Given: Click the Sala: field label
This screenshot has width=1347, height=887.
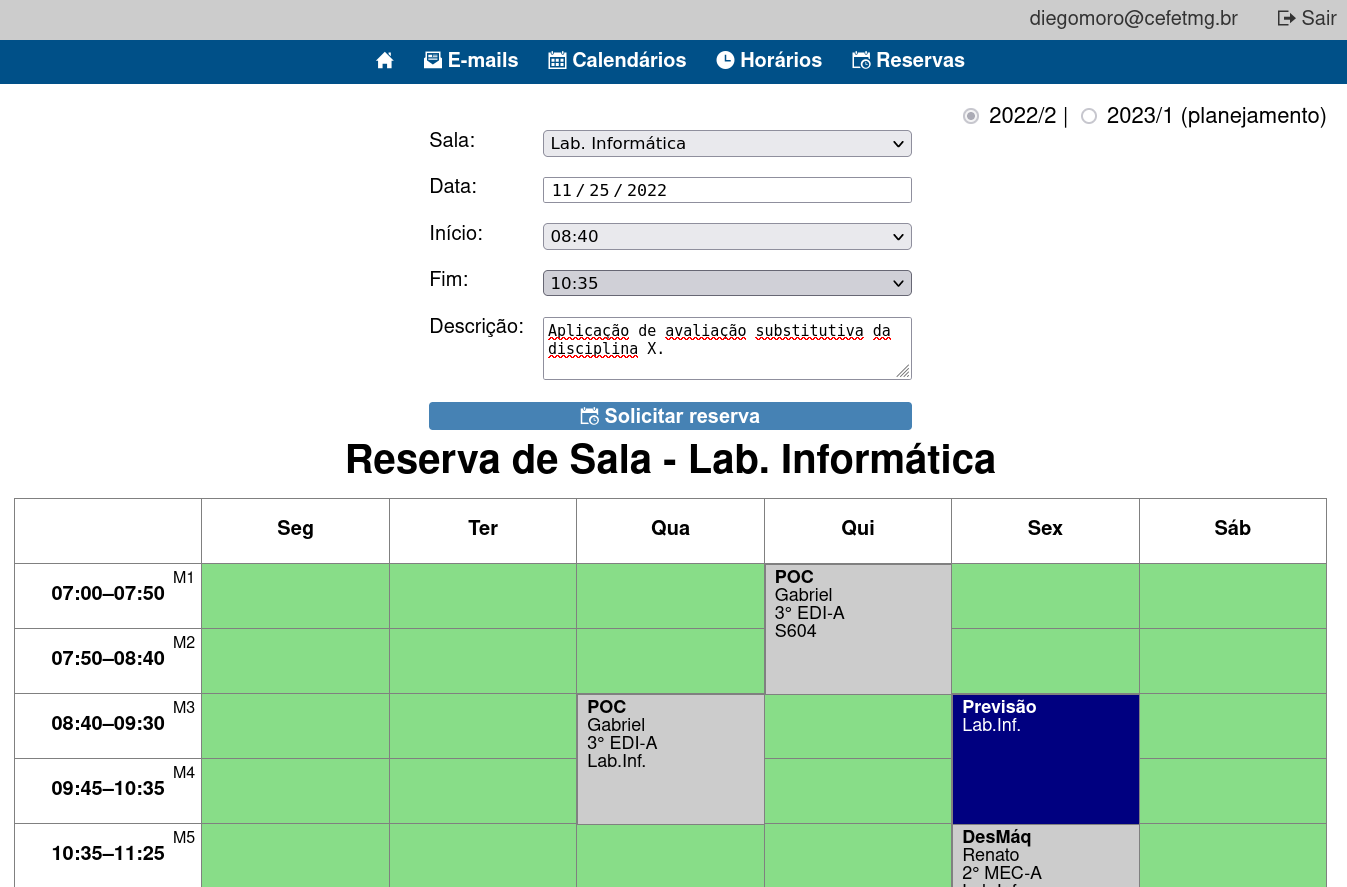Looking at the screenshot, I should 452,140.
